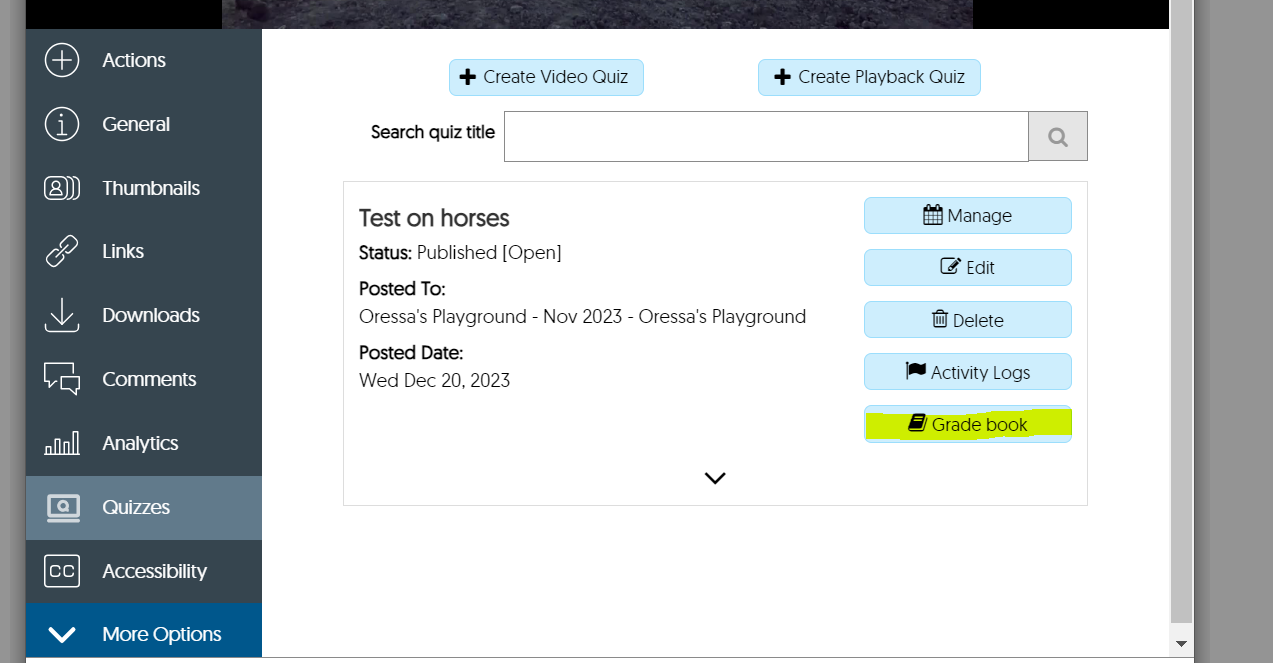This screenshot has height=663, width=1273.
Task: Click the Thumbnails sidebar icon
Action: tap(62, 188)
